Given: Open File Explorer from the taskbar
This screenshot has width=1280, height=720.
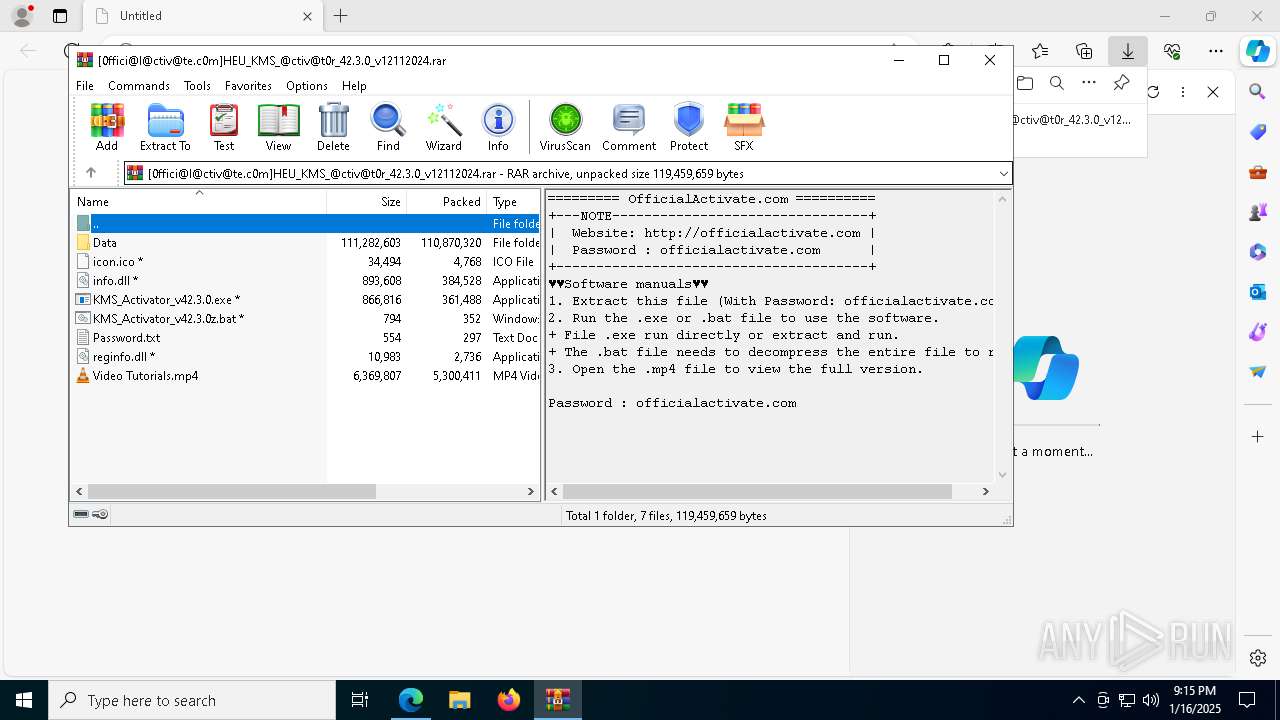Looking at the screenshot, I should click(x=459, y=700).
